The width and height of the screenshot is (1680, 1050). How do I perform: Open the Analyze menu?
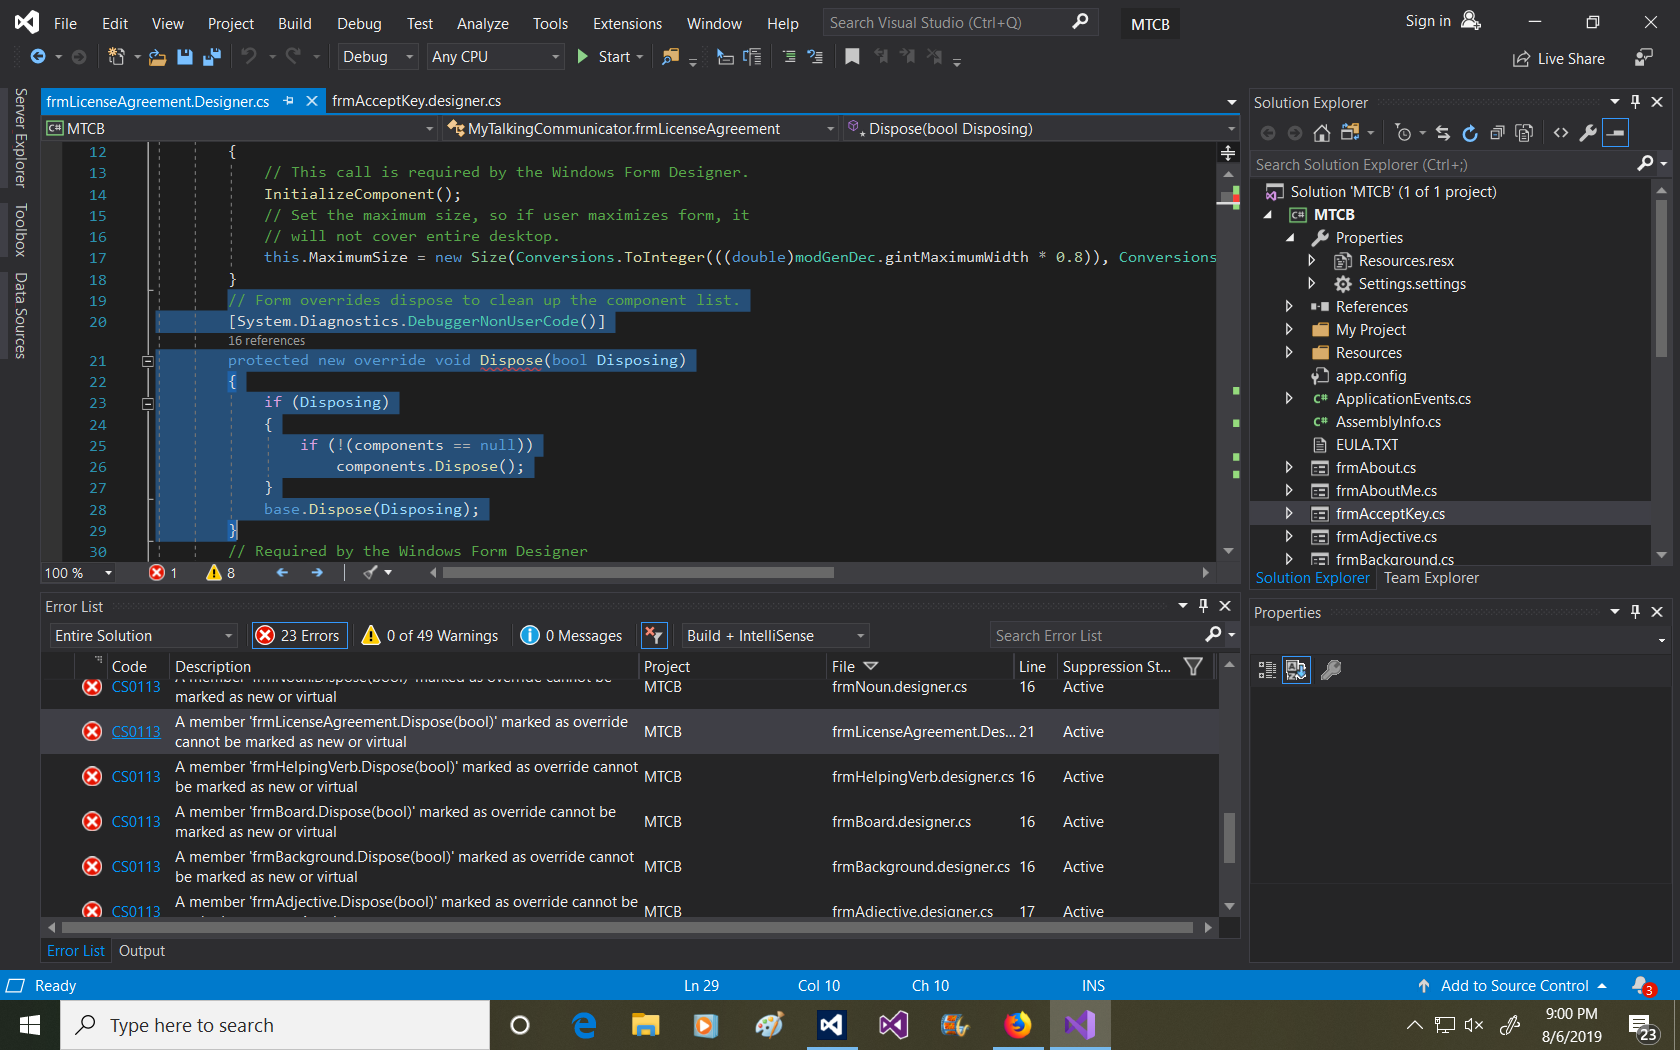pyautogui.click(x=483, y=23)
